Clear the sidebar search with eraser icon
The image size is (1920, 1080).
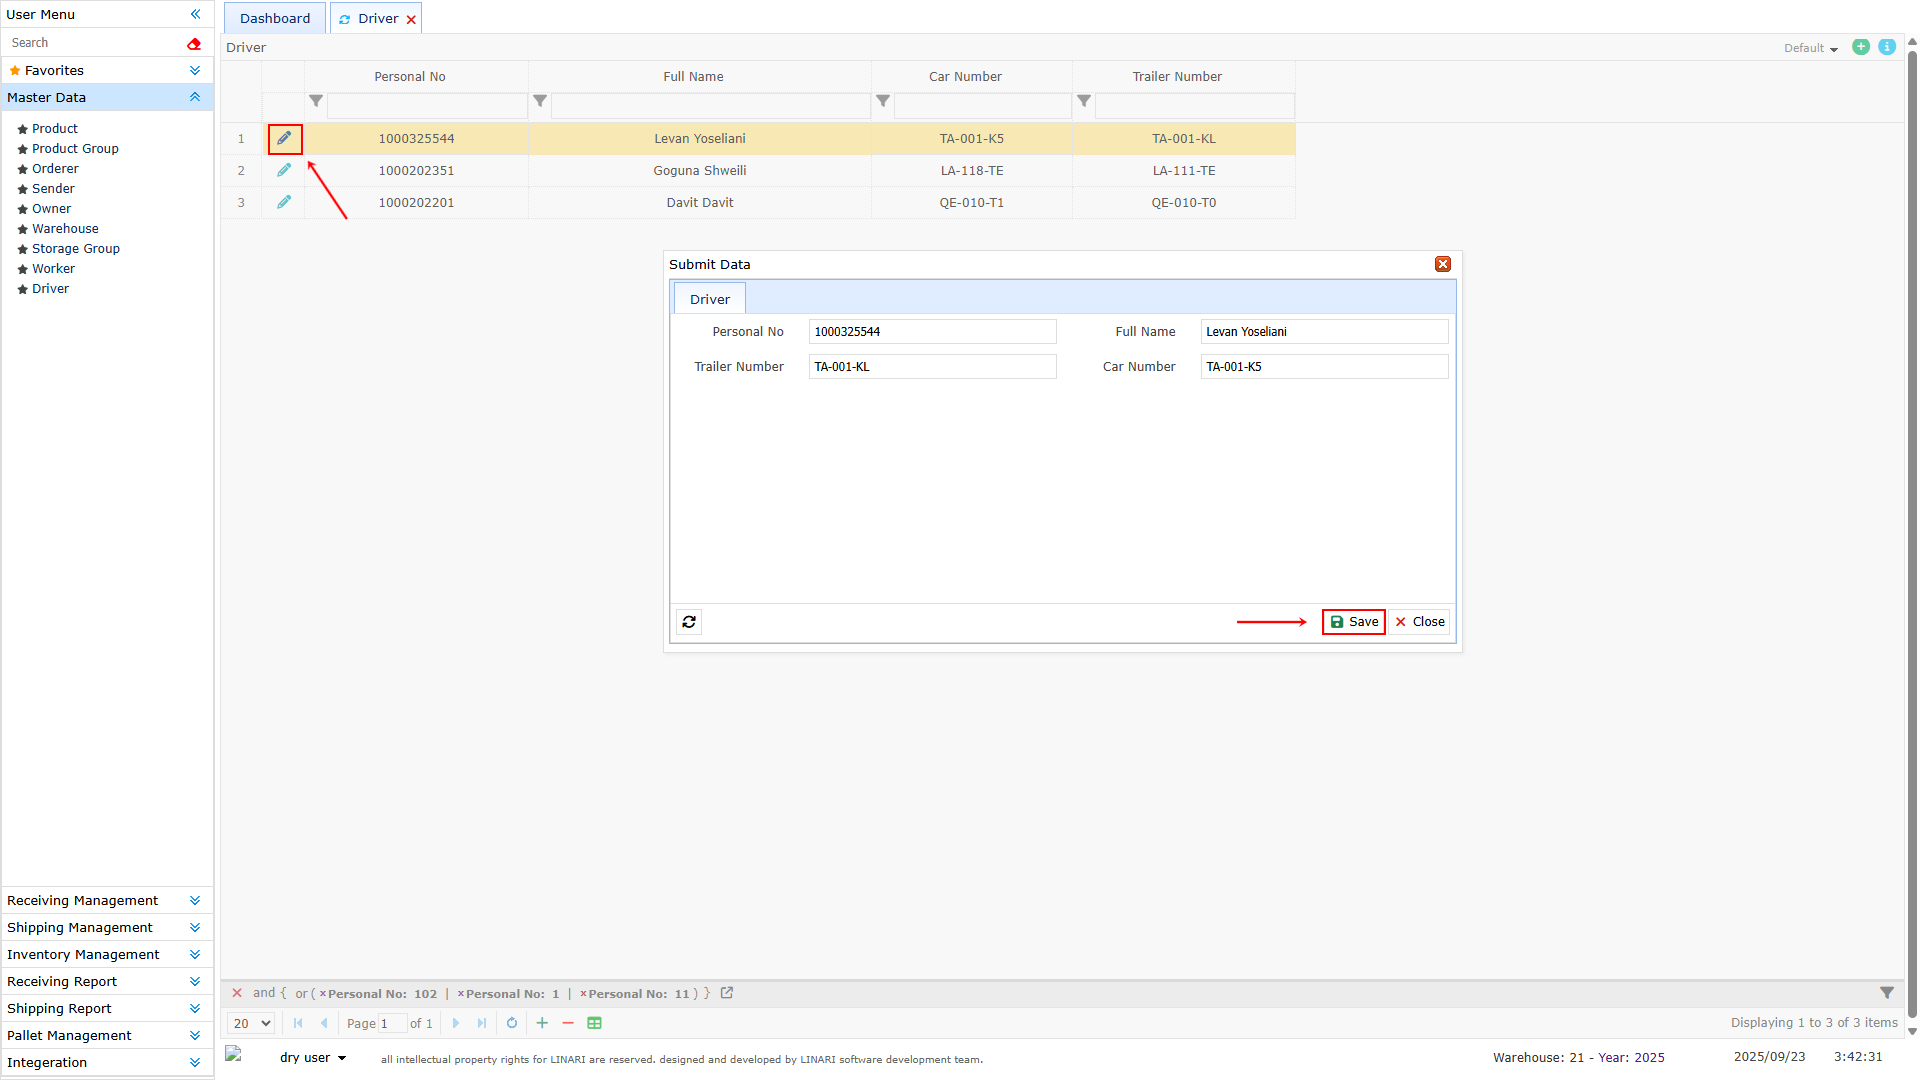point(194,43)
